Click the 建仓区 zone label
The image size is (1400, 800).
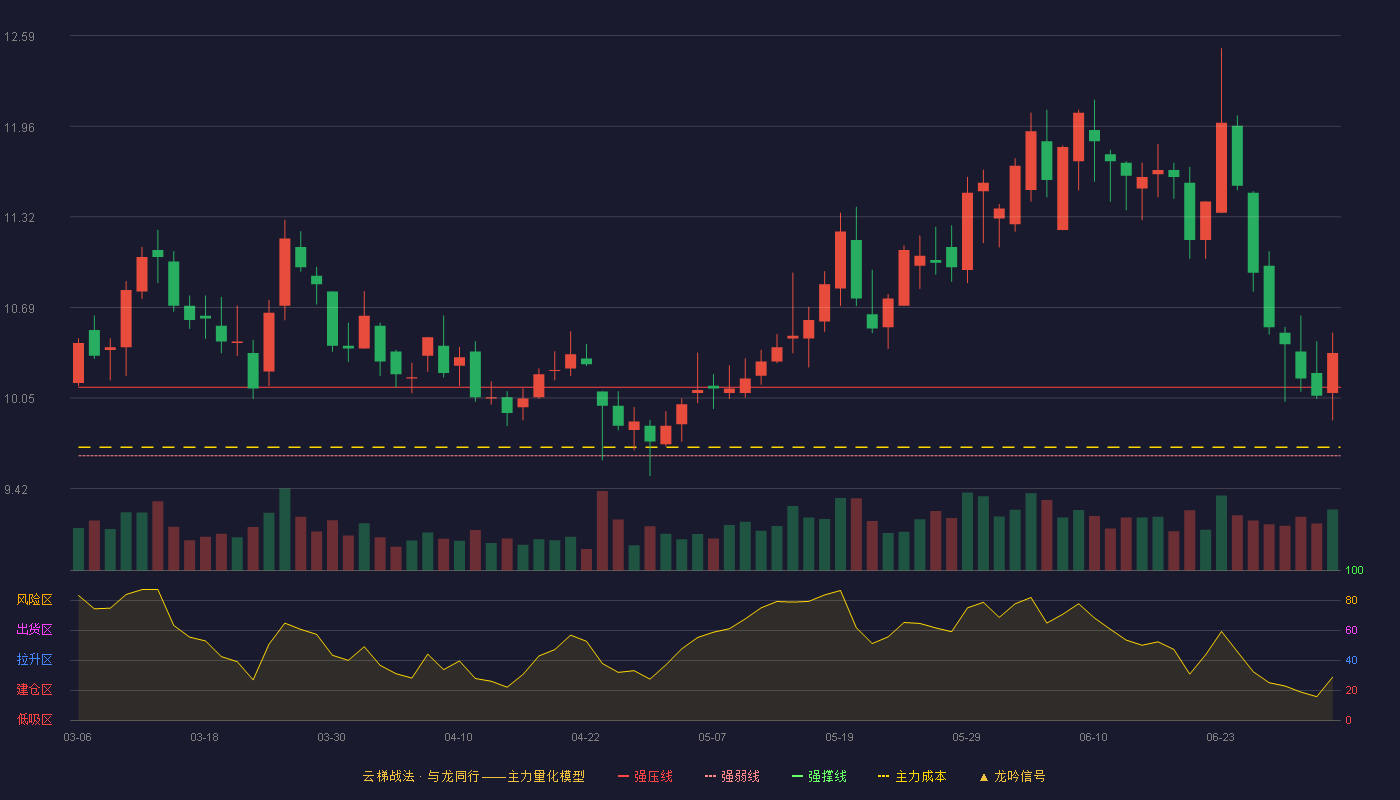click(34, 690)
